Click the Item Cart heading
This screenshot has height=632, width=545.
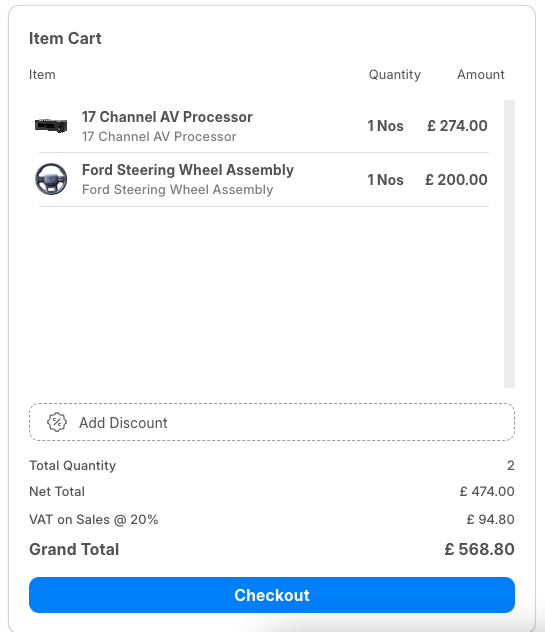point(65,38)
